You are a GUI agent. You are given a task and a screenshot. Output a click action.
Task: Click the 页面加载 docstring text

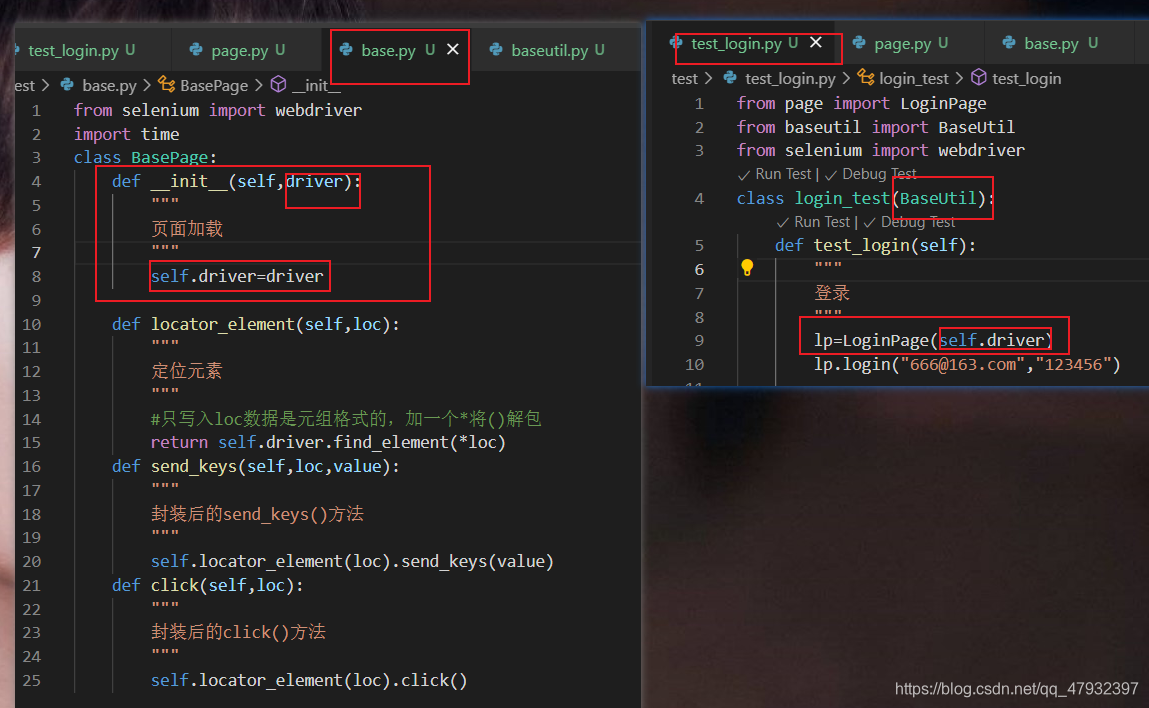click(x=186, y=229)
